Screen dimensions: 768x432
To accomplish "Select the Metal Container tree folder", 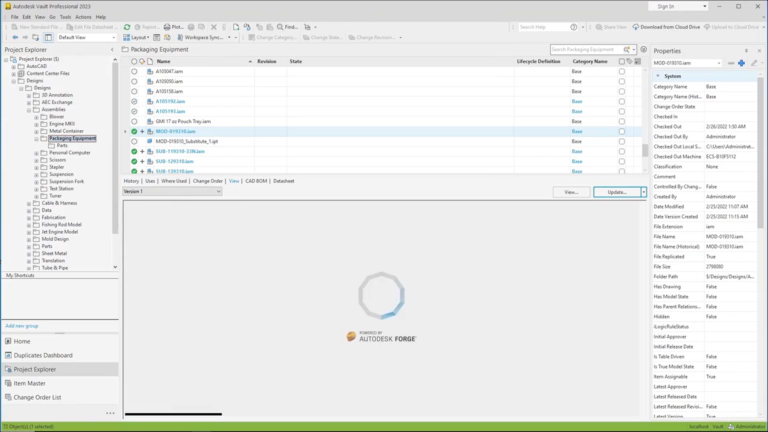I will pos(66,131).
